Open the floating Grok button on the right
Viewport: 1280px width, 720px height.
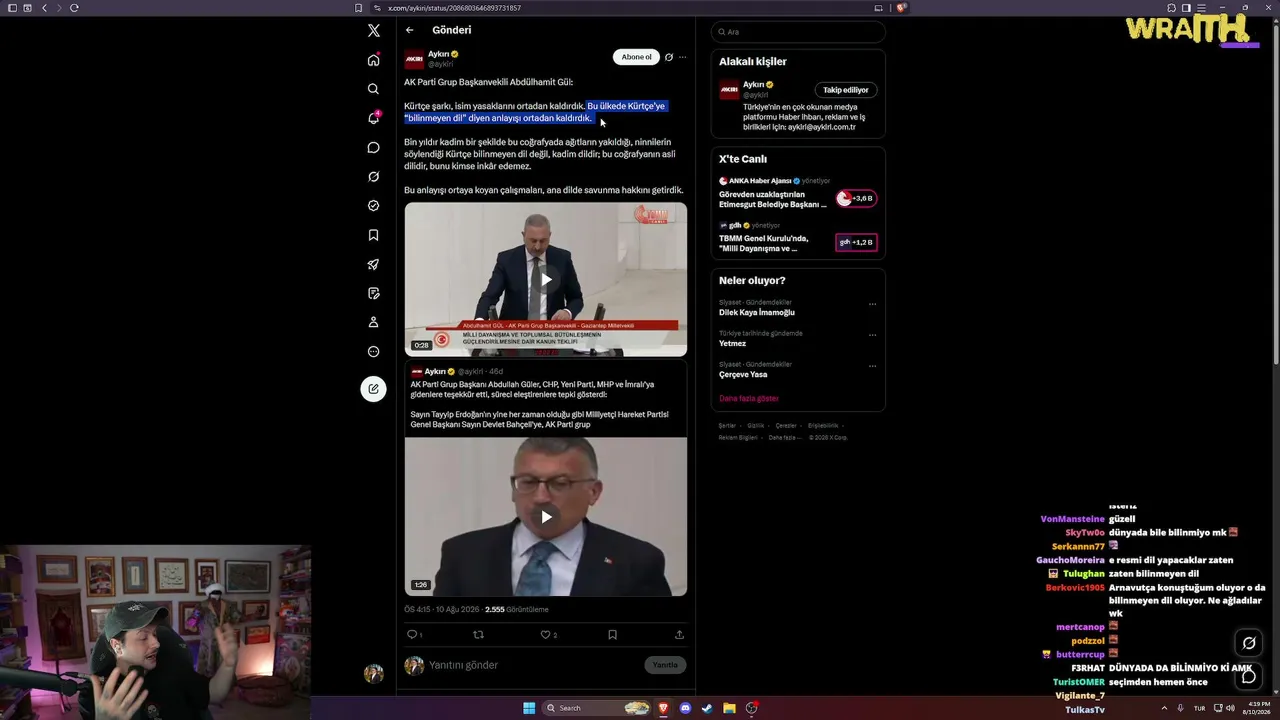pos(1248,643)
